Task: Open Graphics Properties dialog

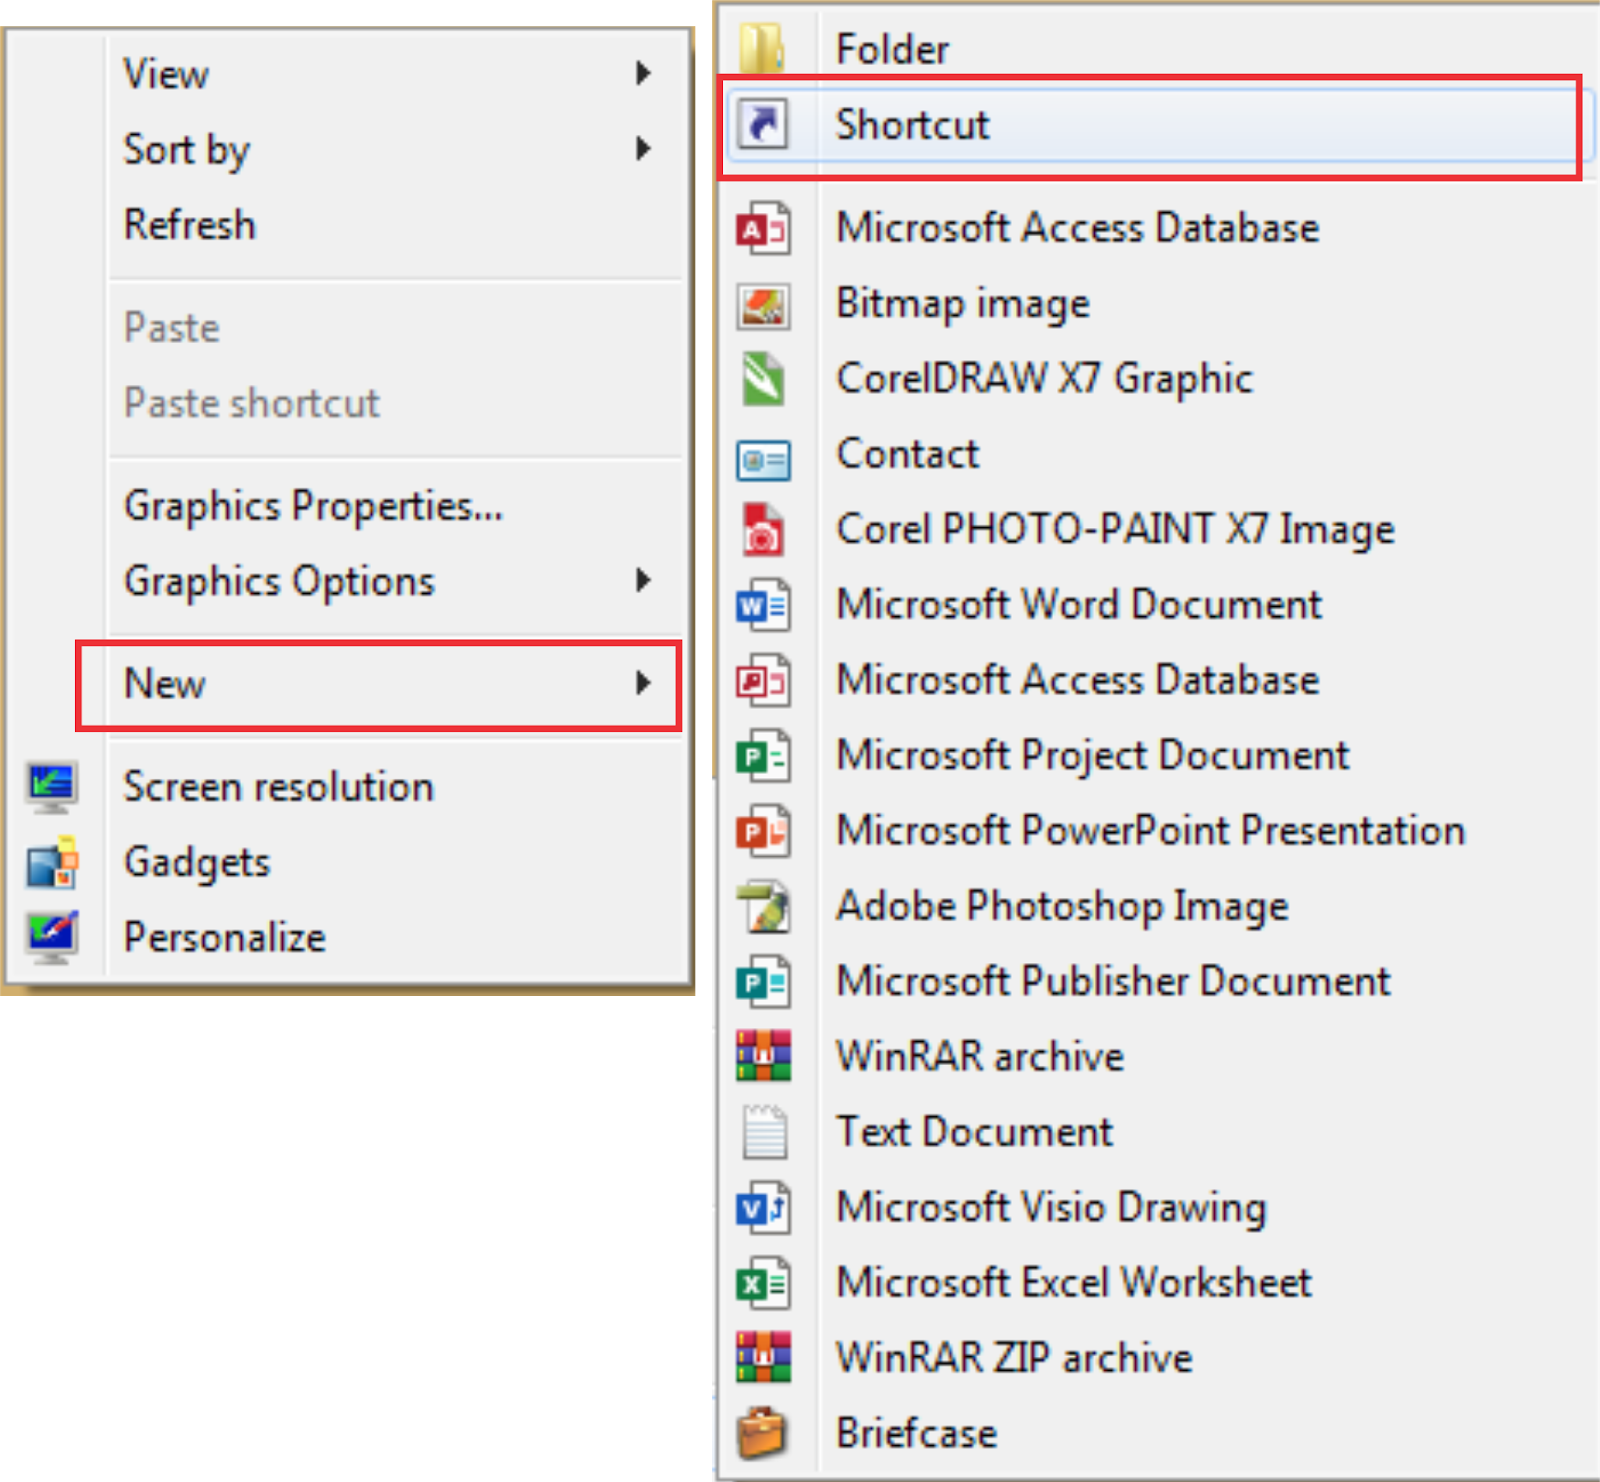Action: [x=312, y=506]
